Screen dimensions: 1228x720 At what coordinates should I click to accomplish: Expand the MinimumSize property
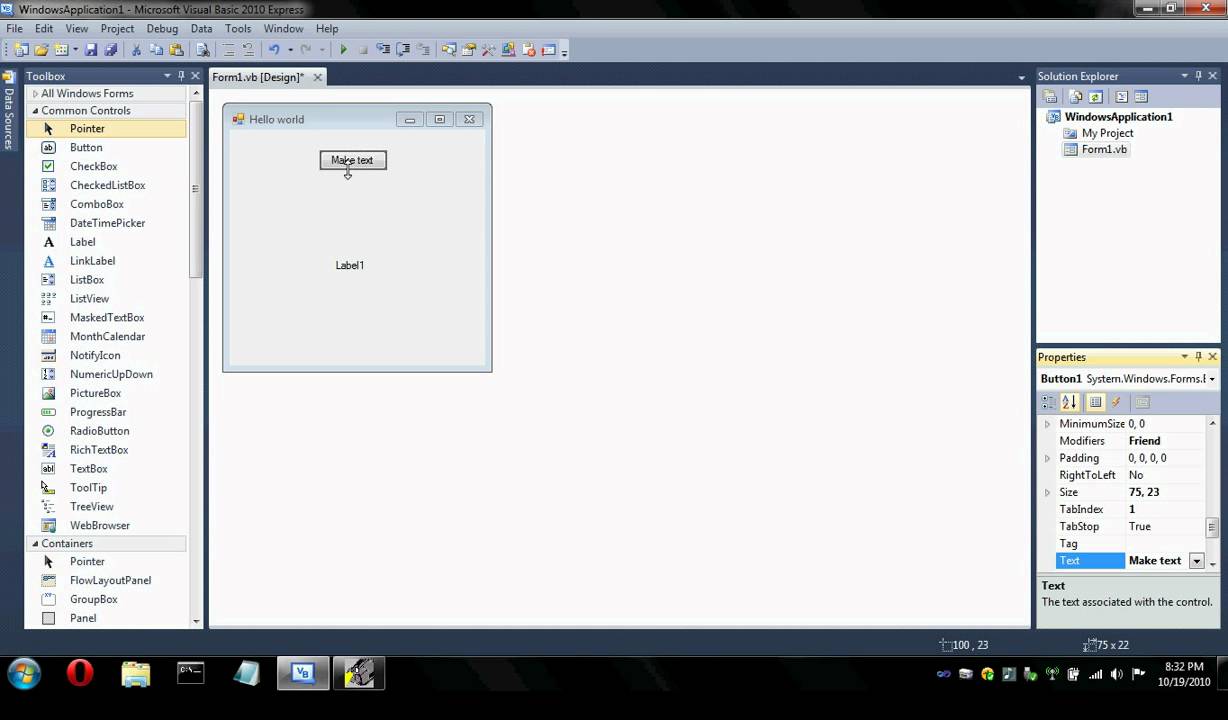point(1048,424)
